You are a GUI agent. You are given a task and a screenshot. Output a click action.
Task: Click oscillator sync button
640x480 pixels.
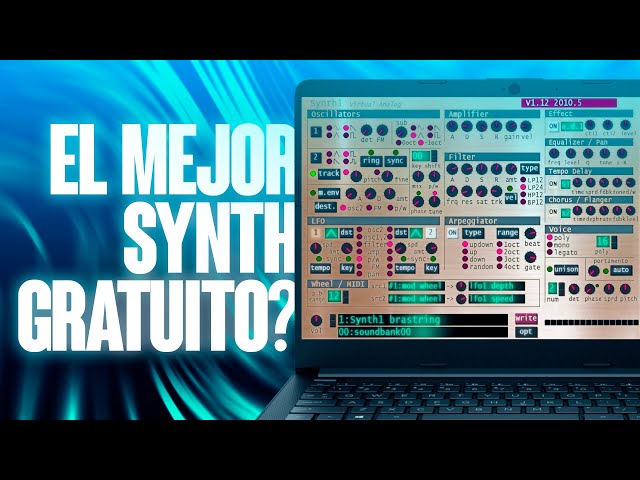395,161
